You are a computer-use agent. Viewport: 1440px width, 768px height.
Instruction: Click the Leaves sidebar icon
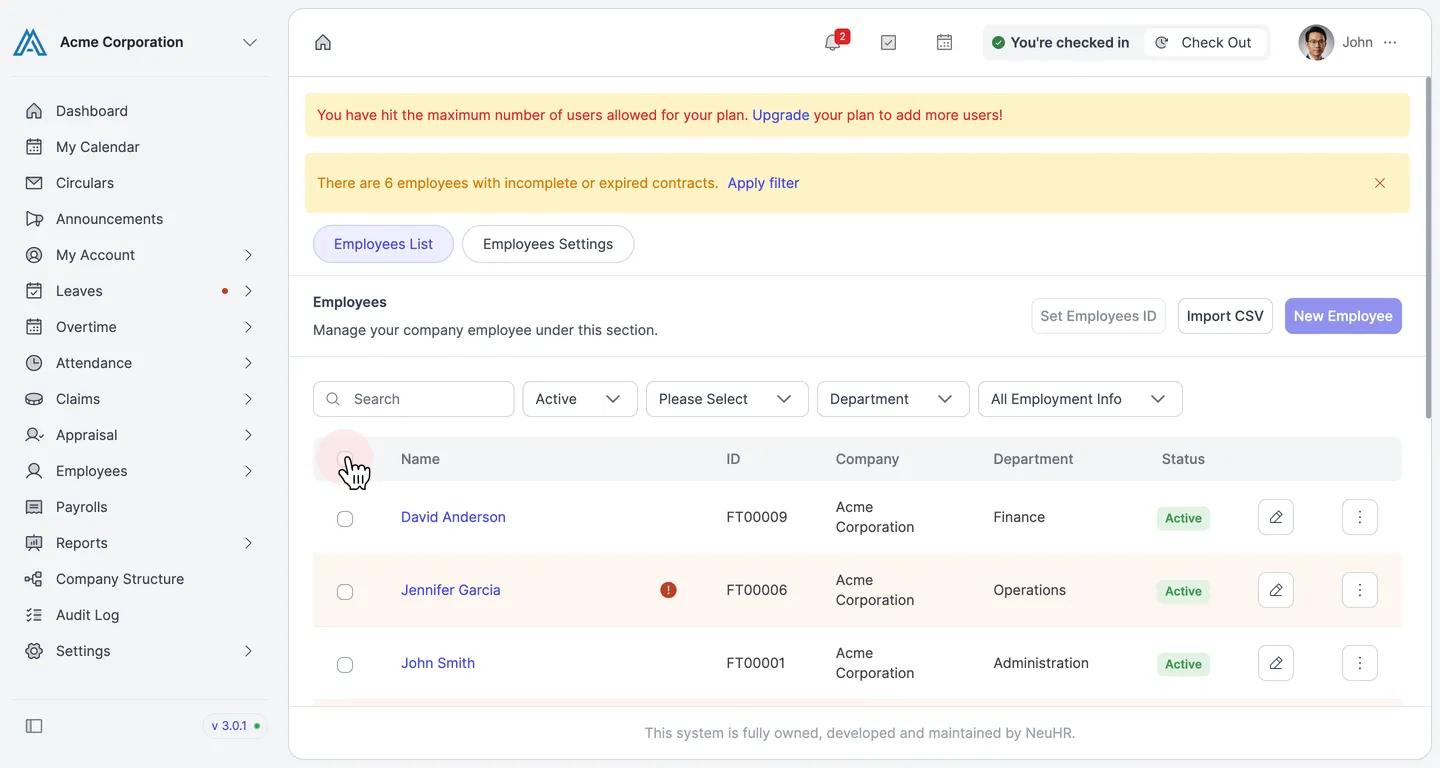[x=34, y=291]
